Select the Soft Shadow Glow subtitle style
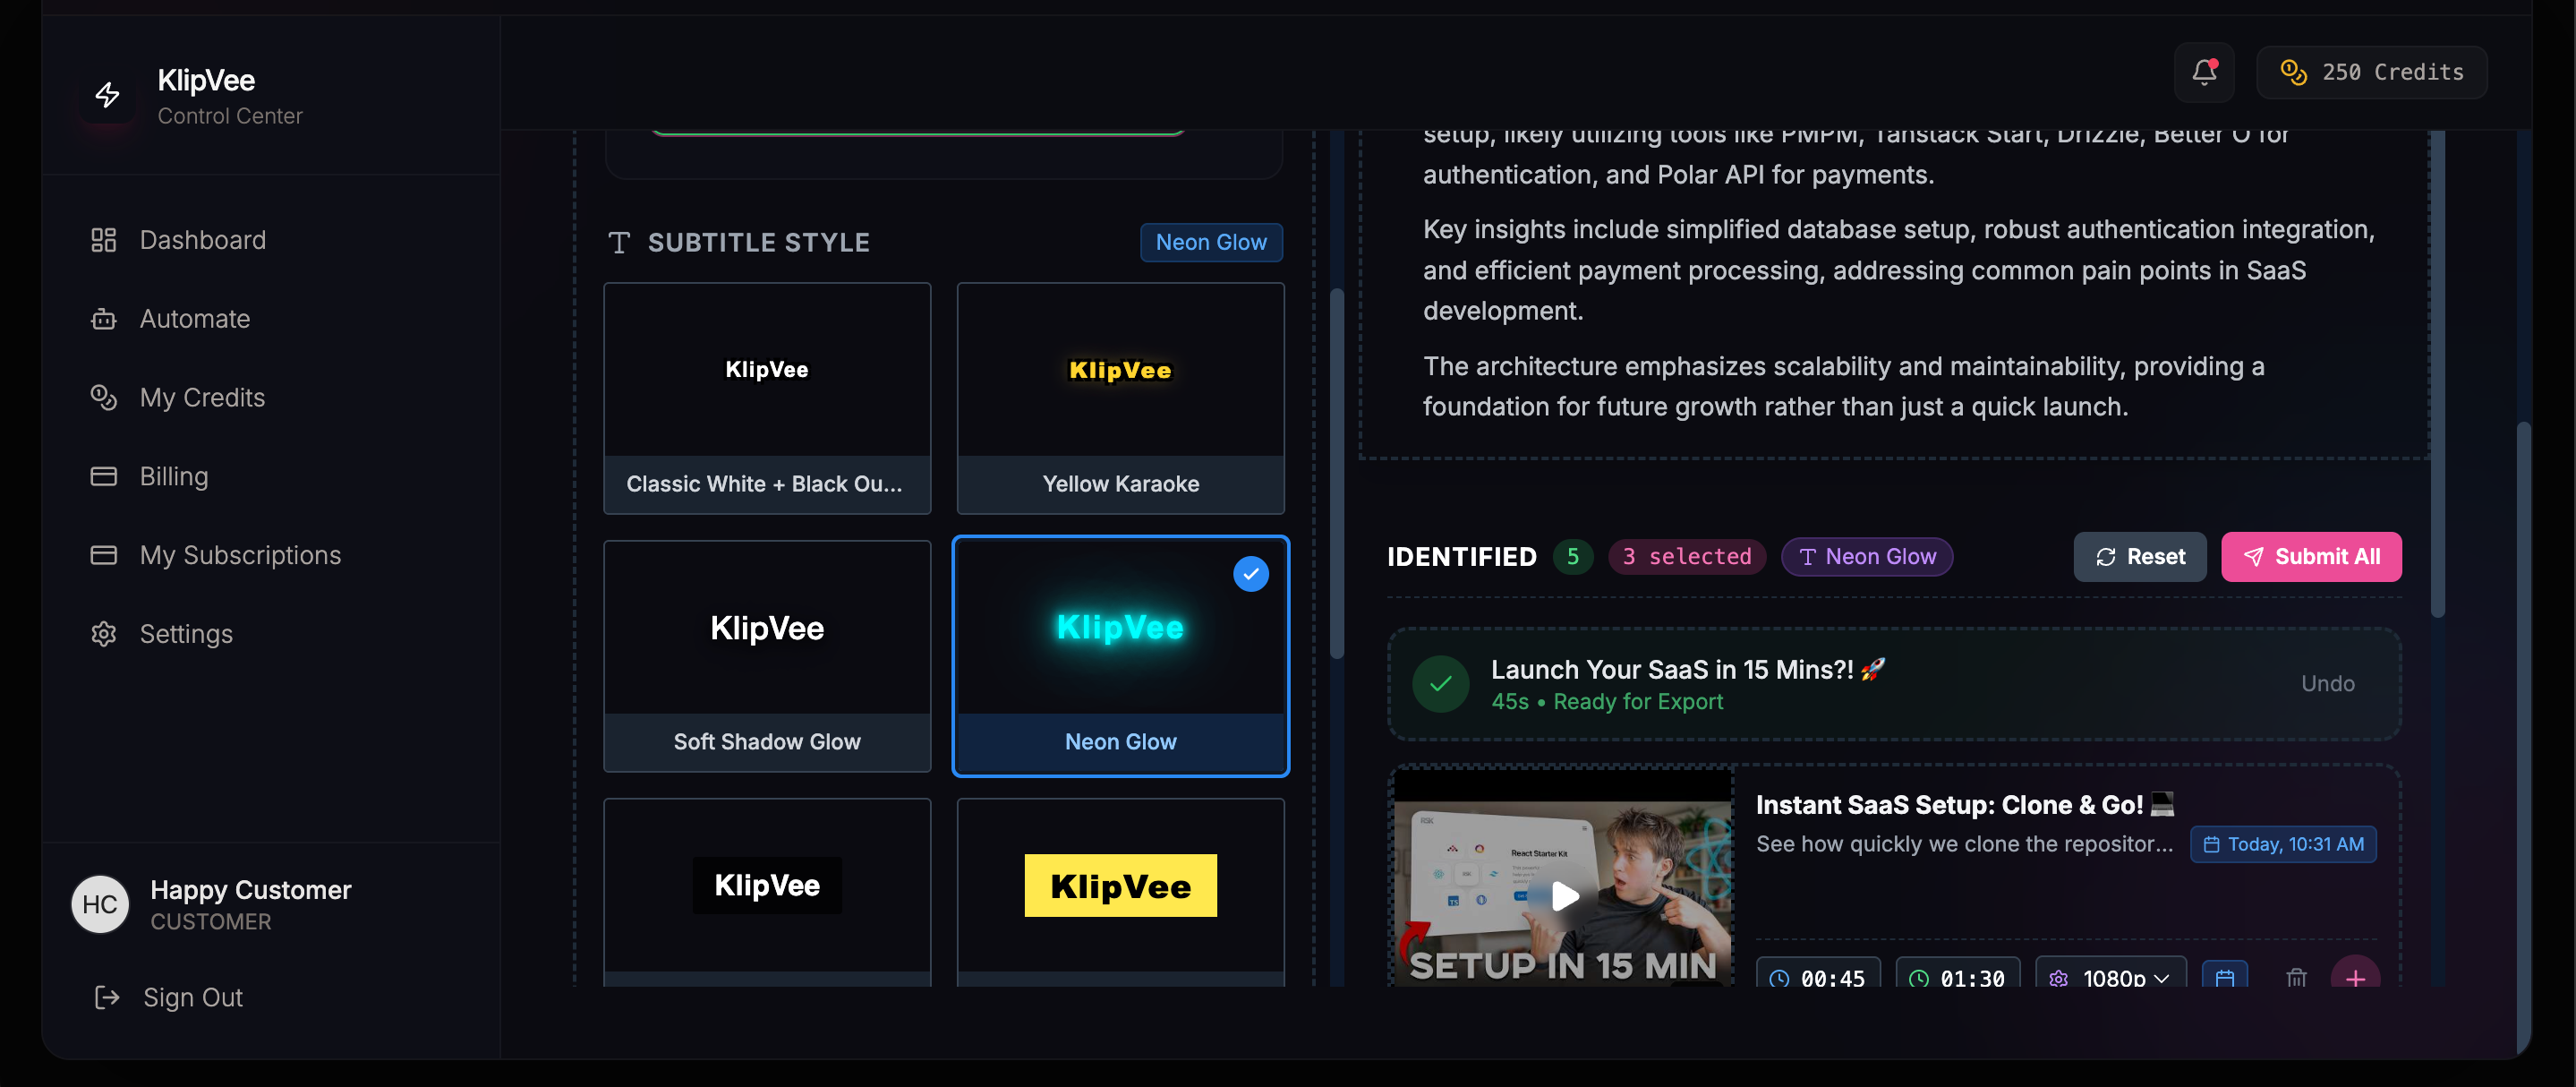This screenshot has height=1087, width=2576. pos(766,657)
